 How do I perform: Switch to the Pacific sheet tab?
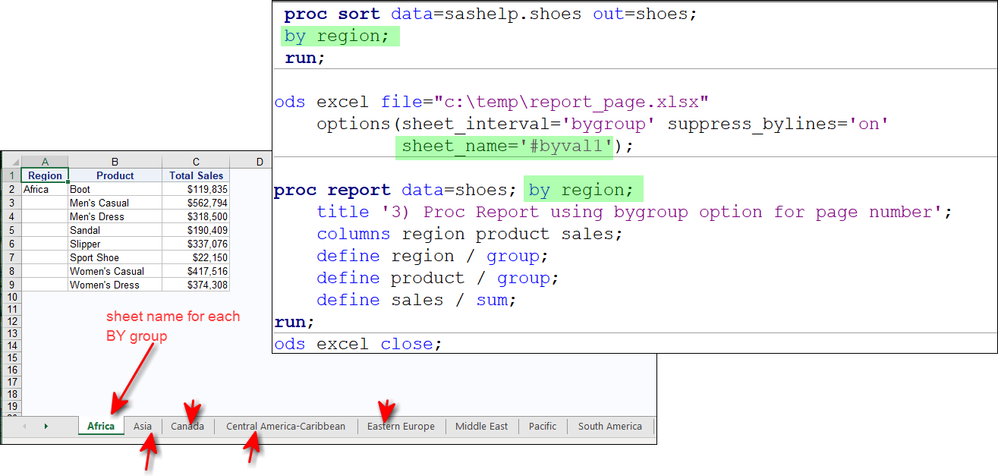pyautogui.click(x=543, y=426)
